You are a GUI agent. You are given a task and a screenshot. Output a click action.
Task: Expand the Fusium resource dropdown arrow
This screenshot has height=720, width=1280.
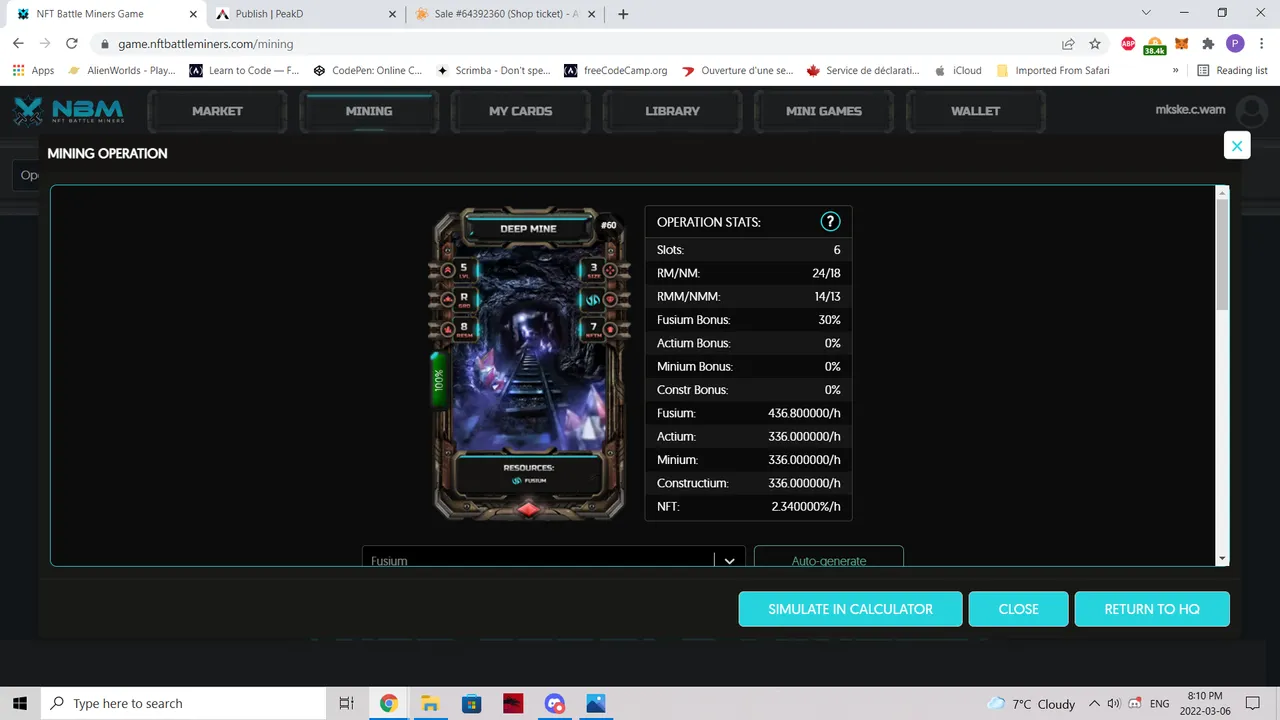pyautogui.click(x=730, y=560)
